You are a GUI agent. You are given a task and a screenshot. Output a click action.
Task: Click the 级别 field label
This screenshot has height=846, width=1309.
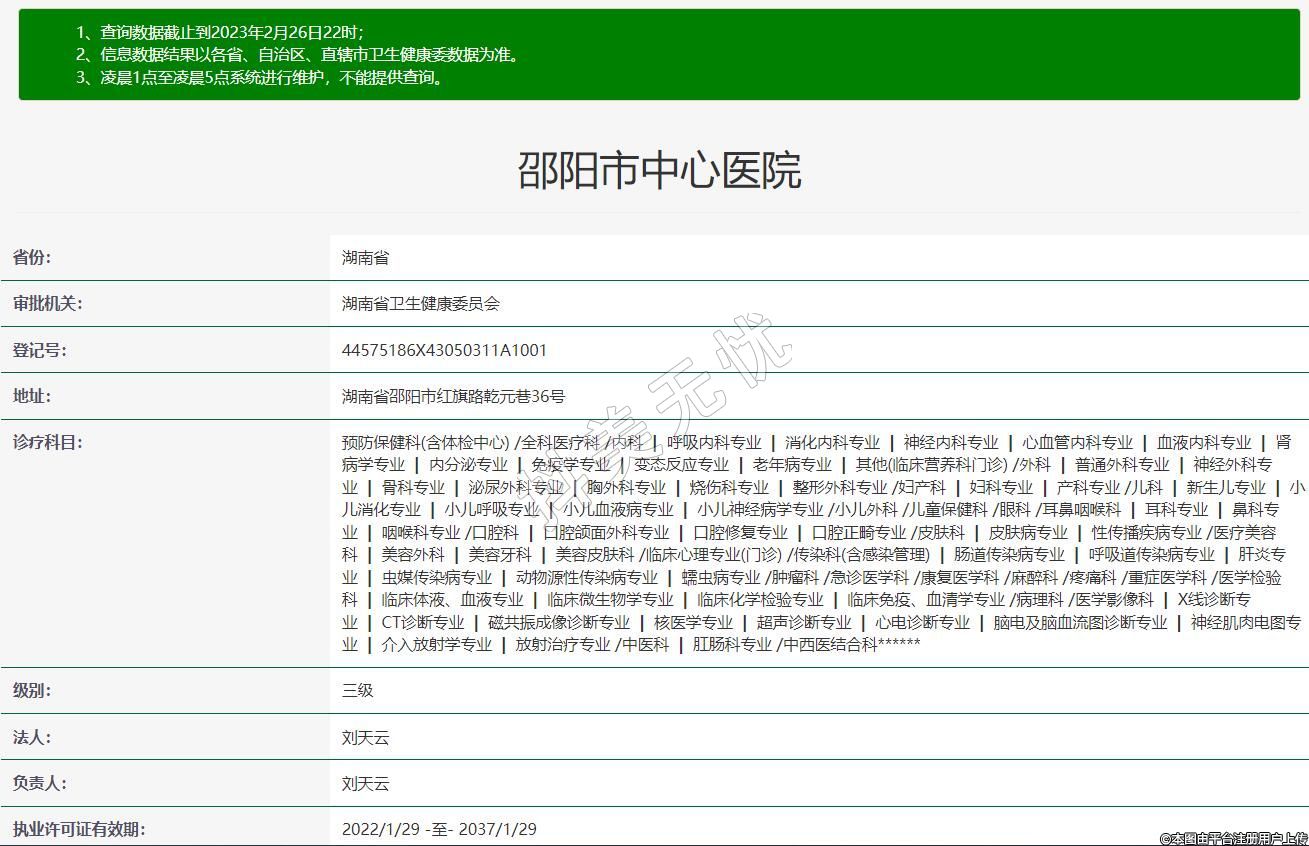(x=32, y=691)
